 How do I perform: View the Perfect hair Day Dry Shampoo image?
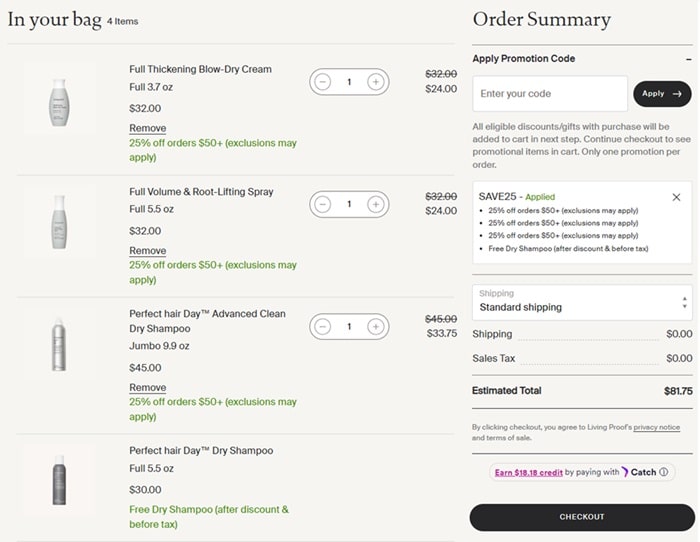pyautogui.click(x=59, y=481)
